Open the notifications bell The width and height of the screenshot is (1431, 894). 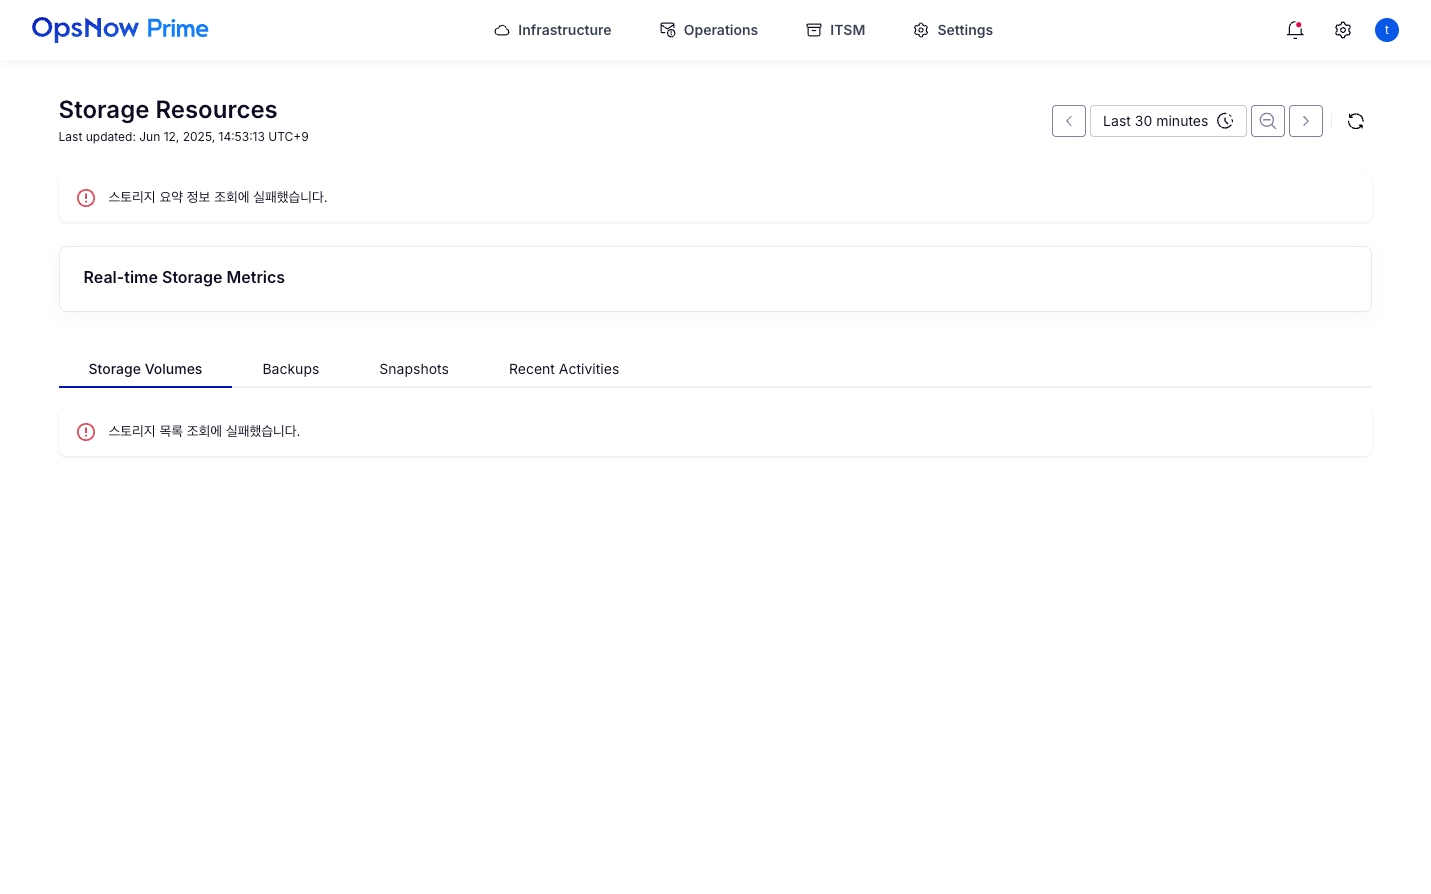(1295, 30)
